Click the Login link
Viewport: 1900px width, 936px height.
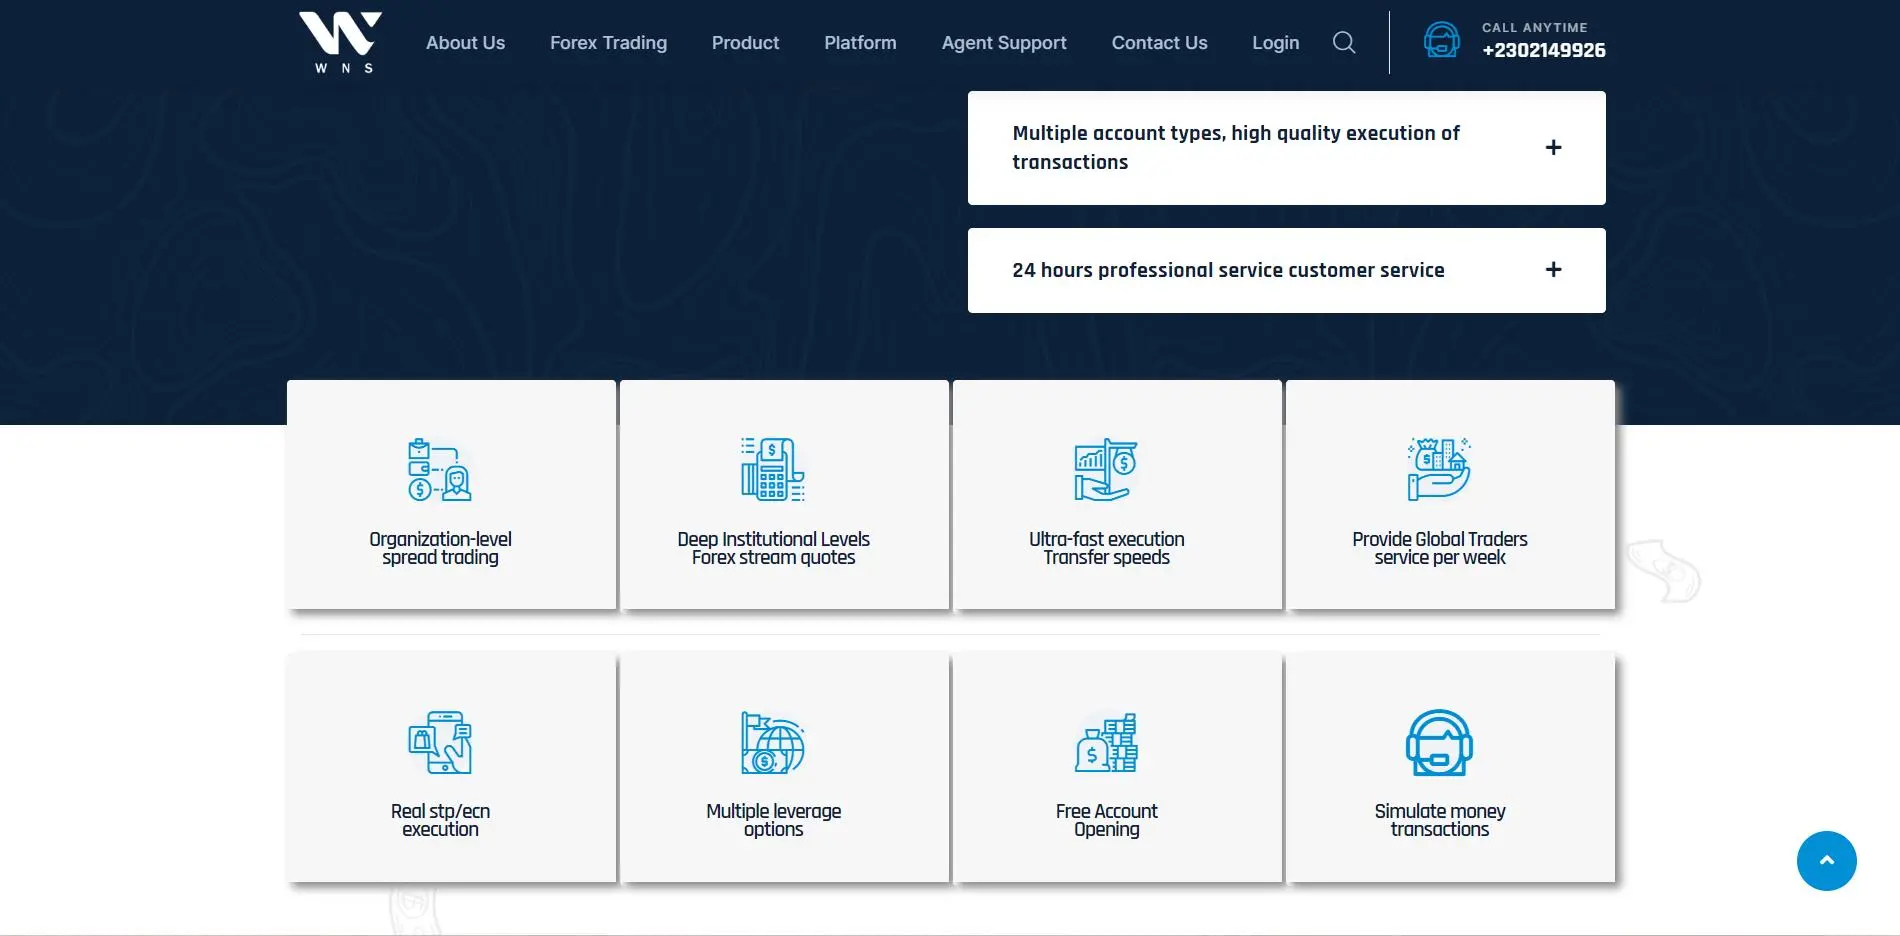[x=1275, y=43]
